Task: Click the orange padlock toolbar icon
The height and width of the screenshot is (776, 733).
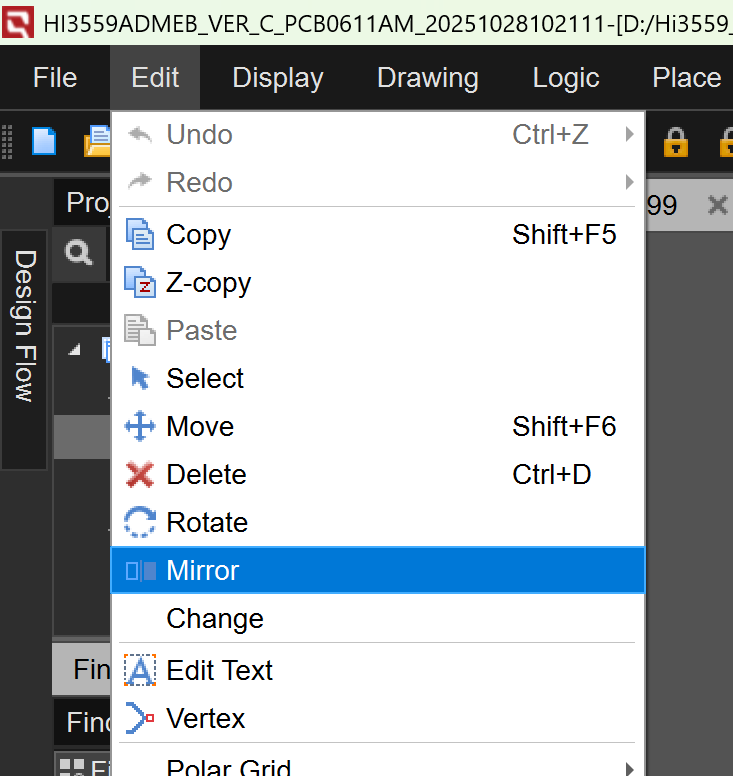Action: coord(676,142)
